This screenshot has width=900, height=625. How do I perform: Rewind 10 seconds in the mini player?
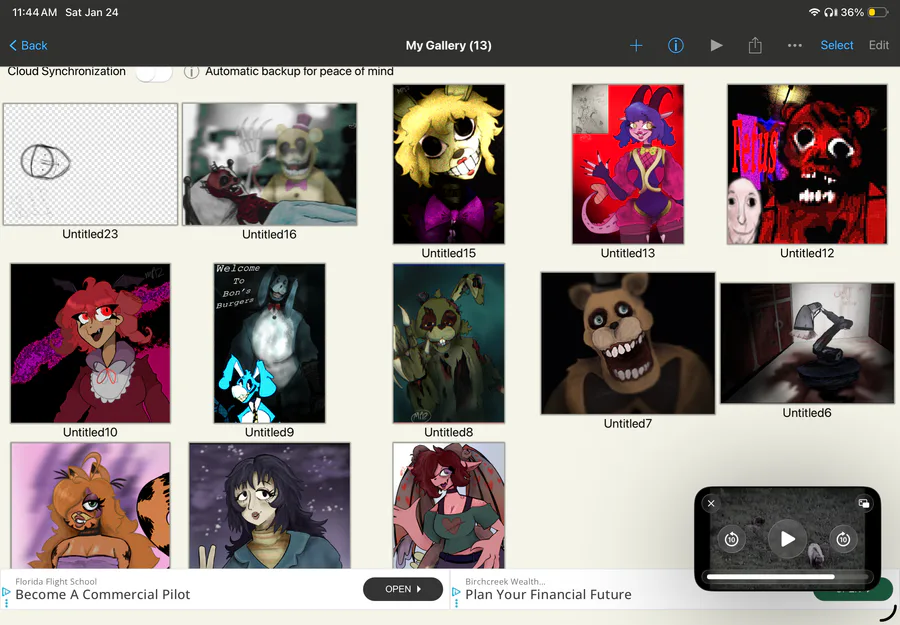731,539
